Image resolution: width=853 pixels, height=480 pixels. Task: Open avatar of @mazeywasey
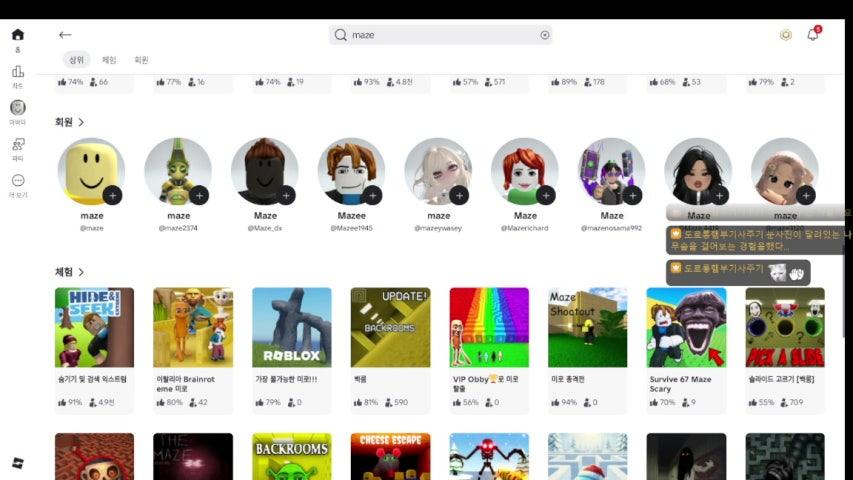tap(438, 171)
